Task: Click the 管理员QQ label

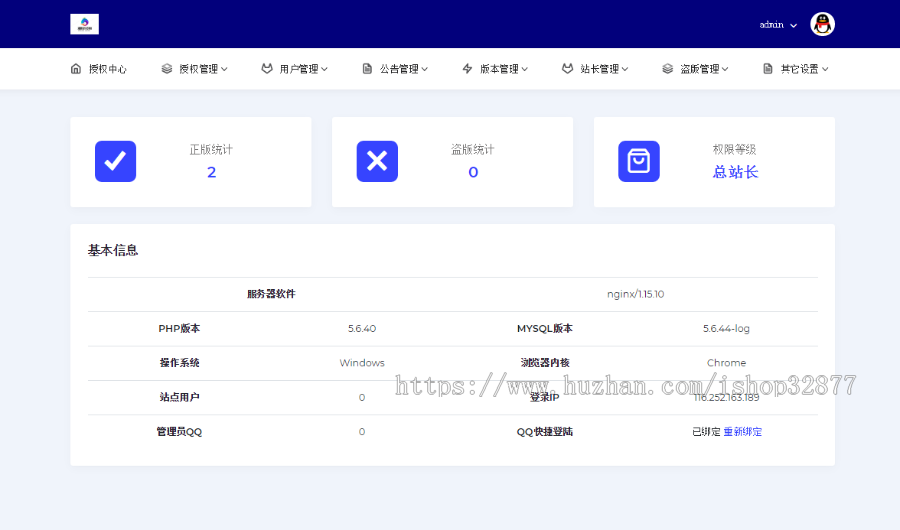Action: [179, 432]
